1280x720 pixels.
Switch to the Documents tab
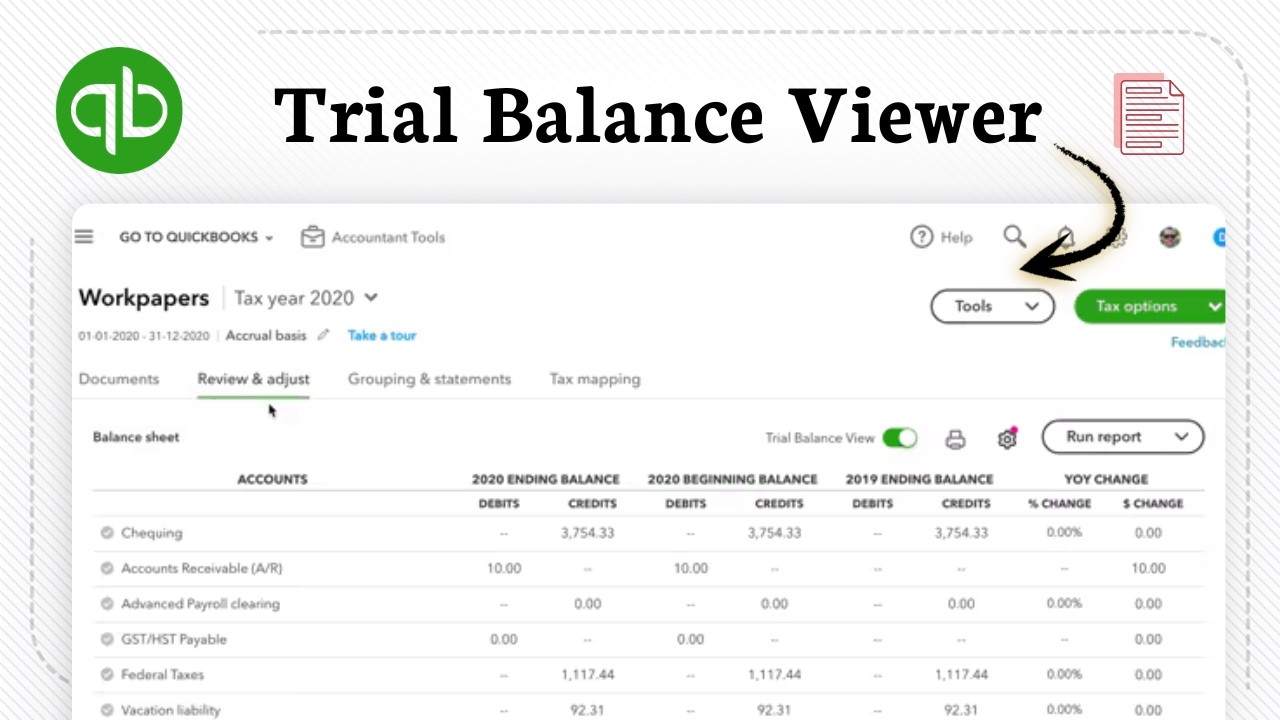(x=119, y=379)
